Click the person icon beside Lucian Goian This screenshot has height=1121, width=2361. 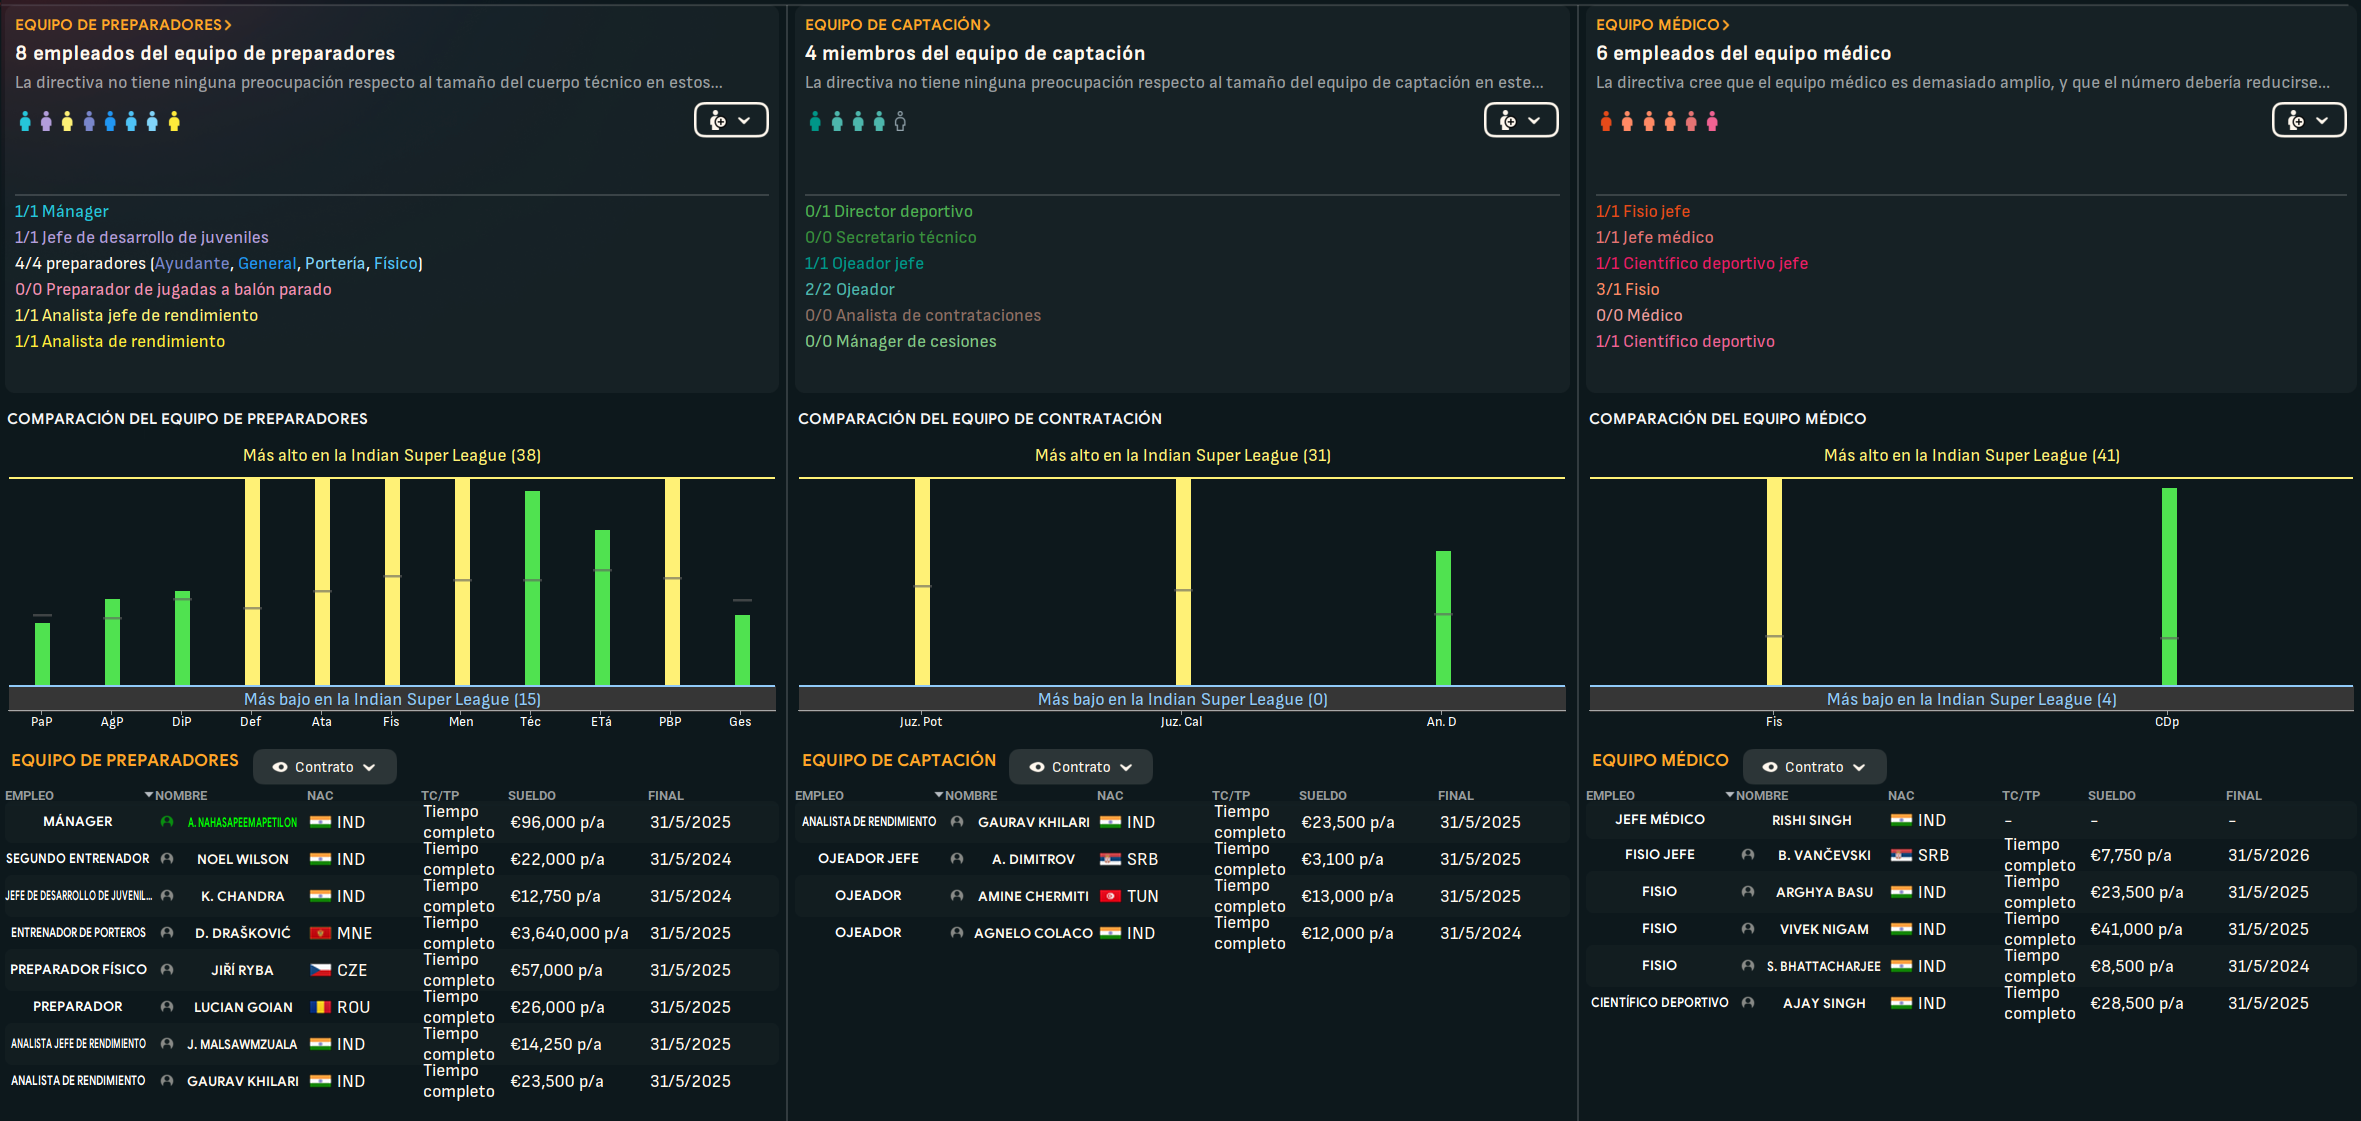pos(167,1007)
